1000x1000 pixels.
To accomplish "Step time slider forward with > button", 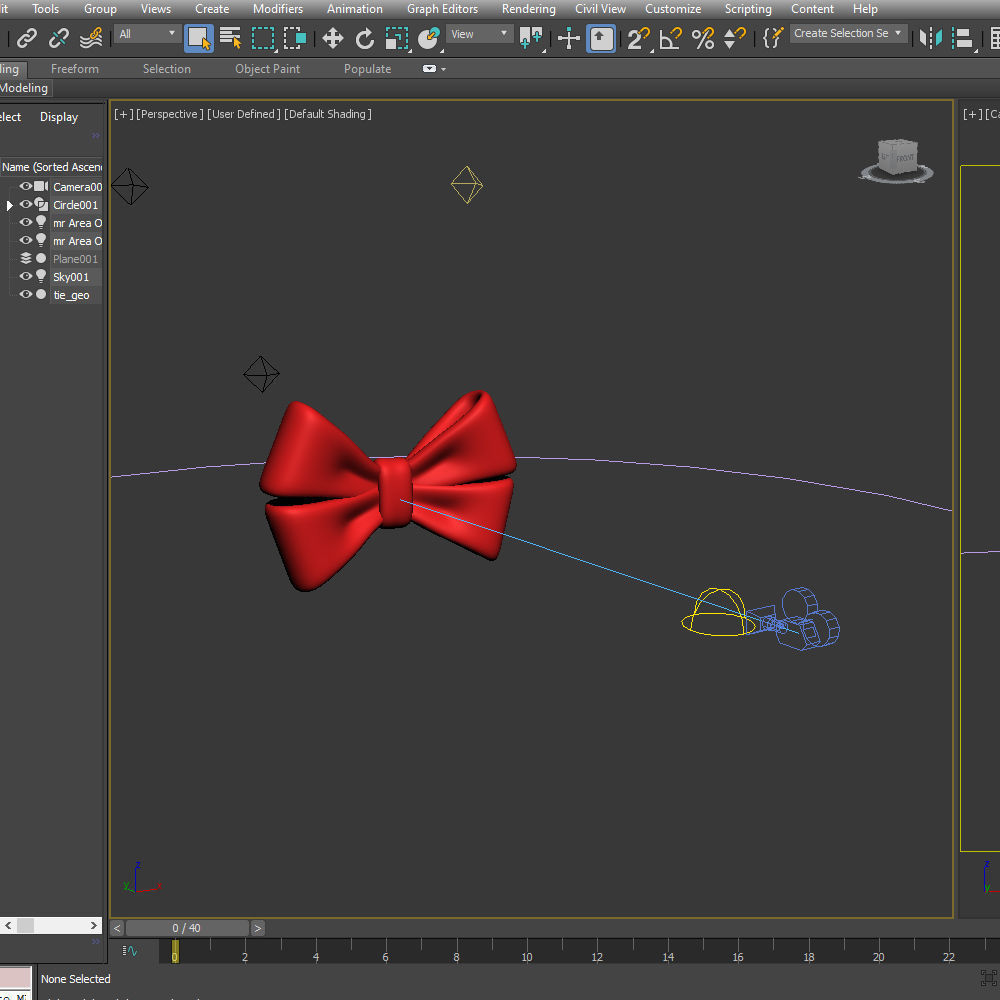I will (258, 928).
